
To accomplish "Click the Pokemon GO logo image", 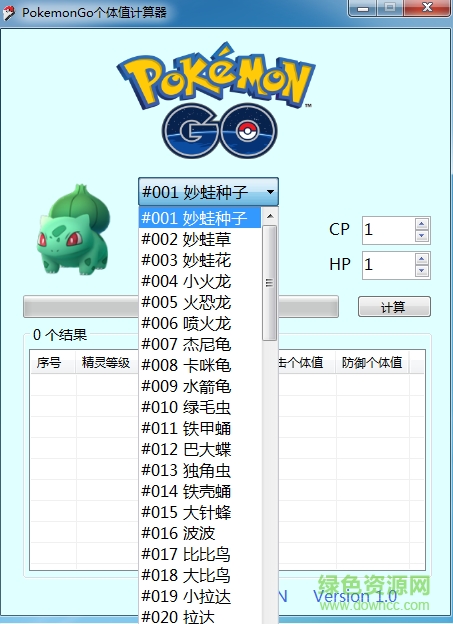I will (x=216, y=99).
